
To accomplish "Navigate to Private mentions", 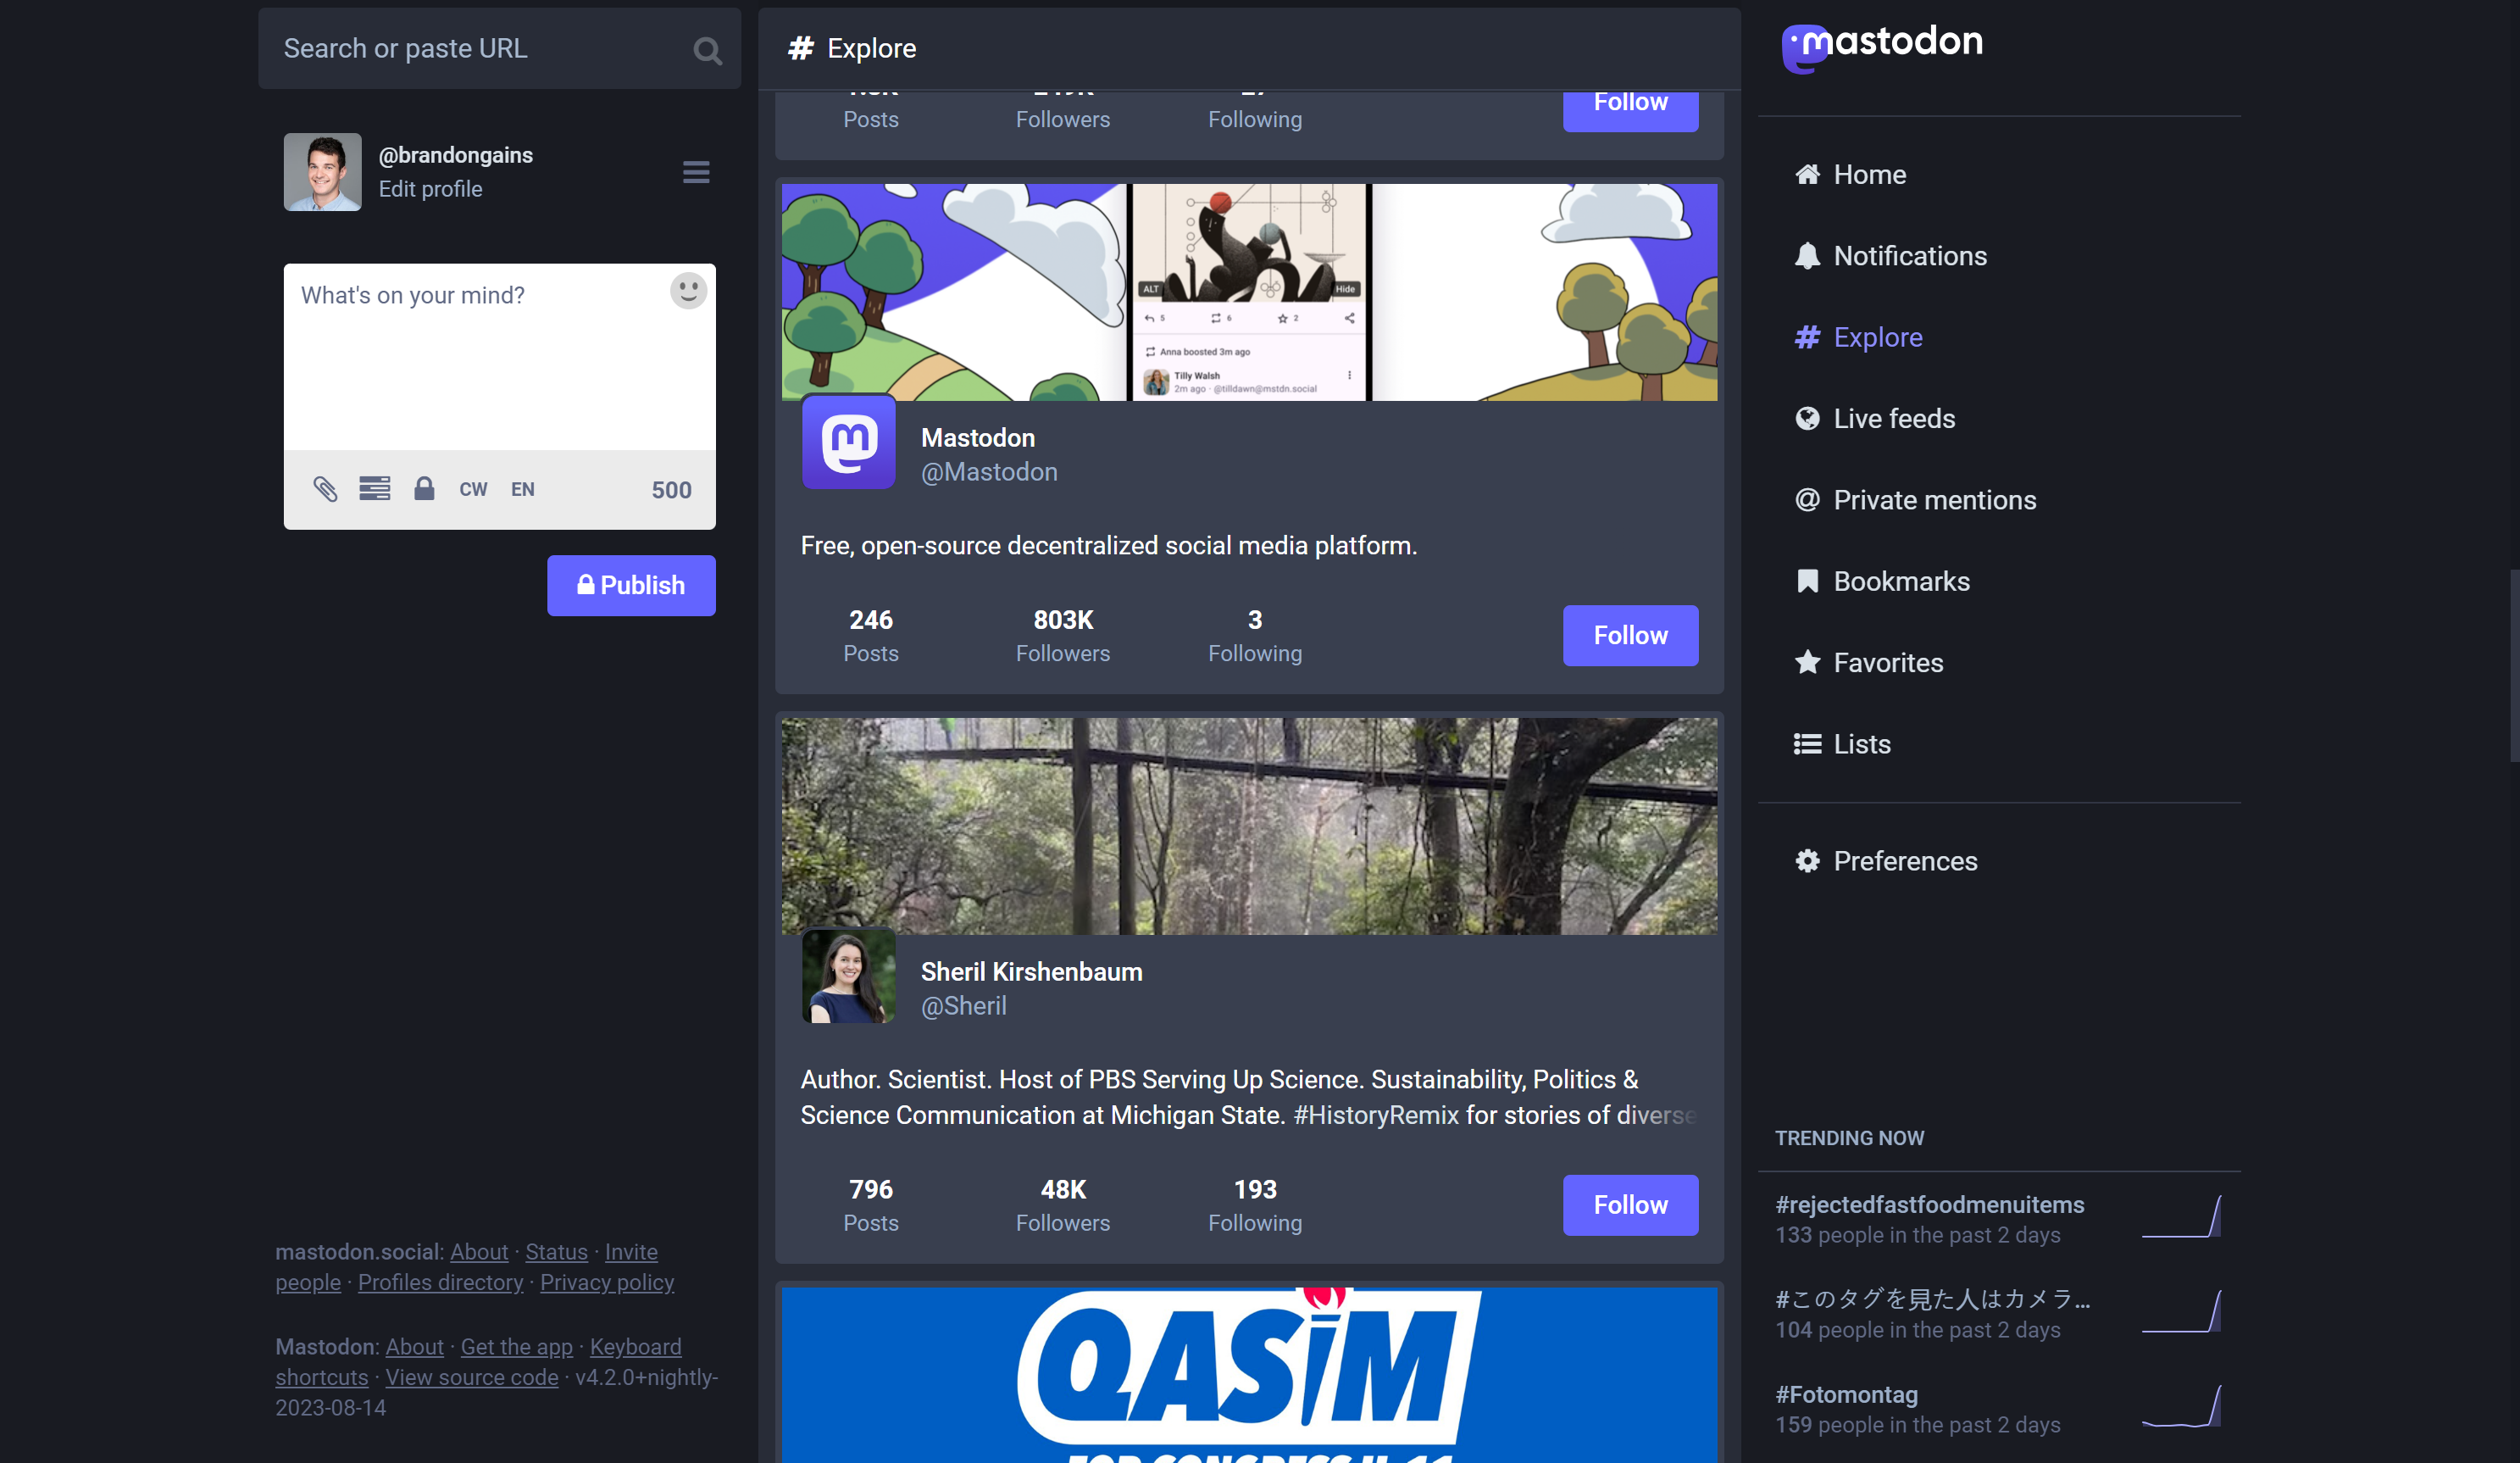I will [x=1935, y=500].
